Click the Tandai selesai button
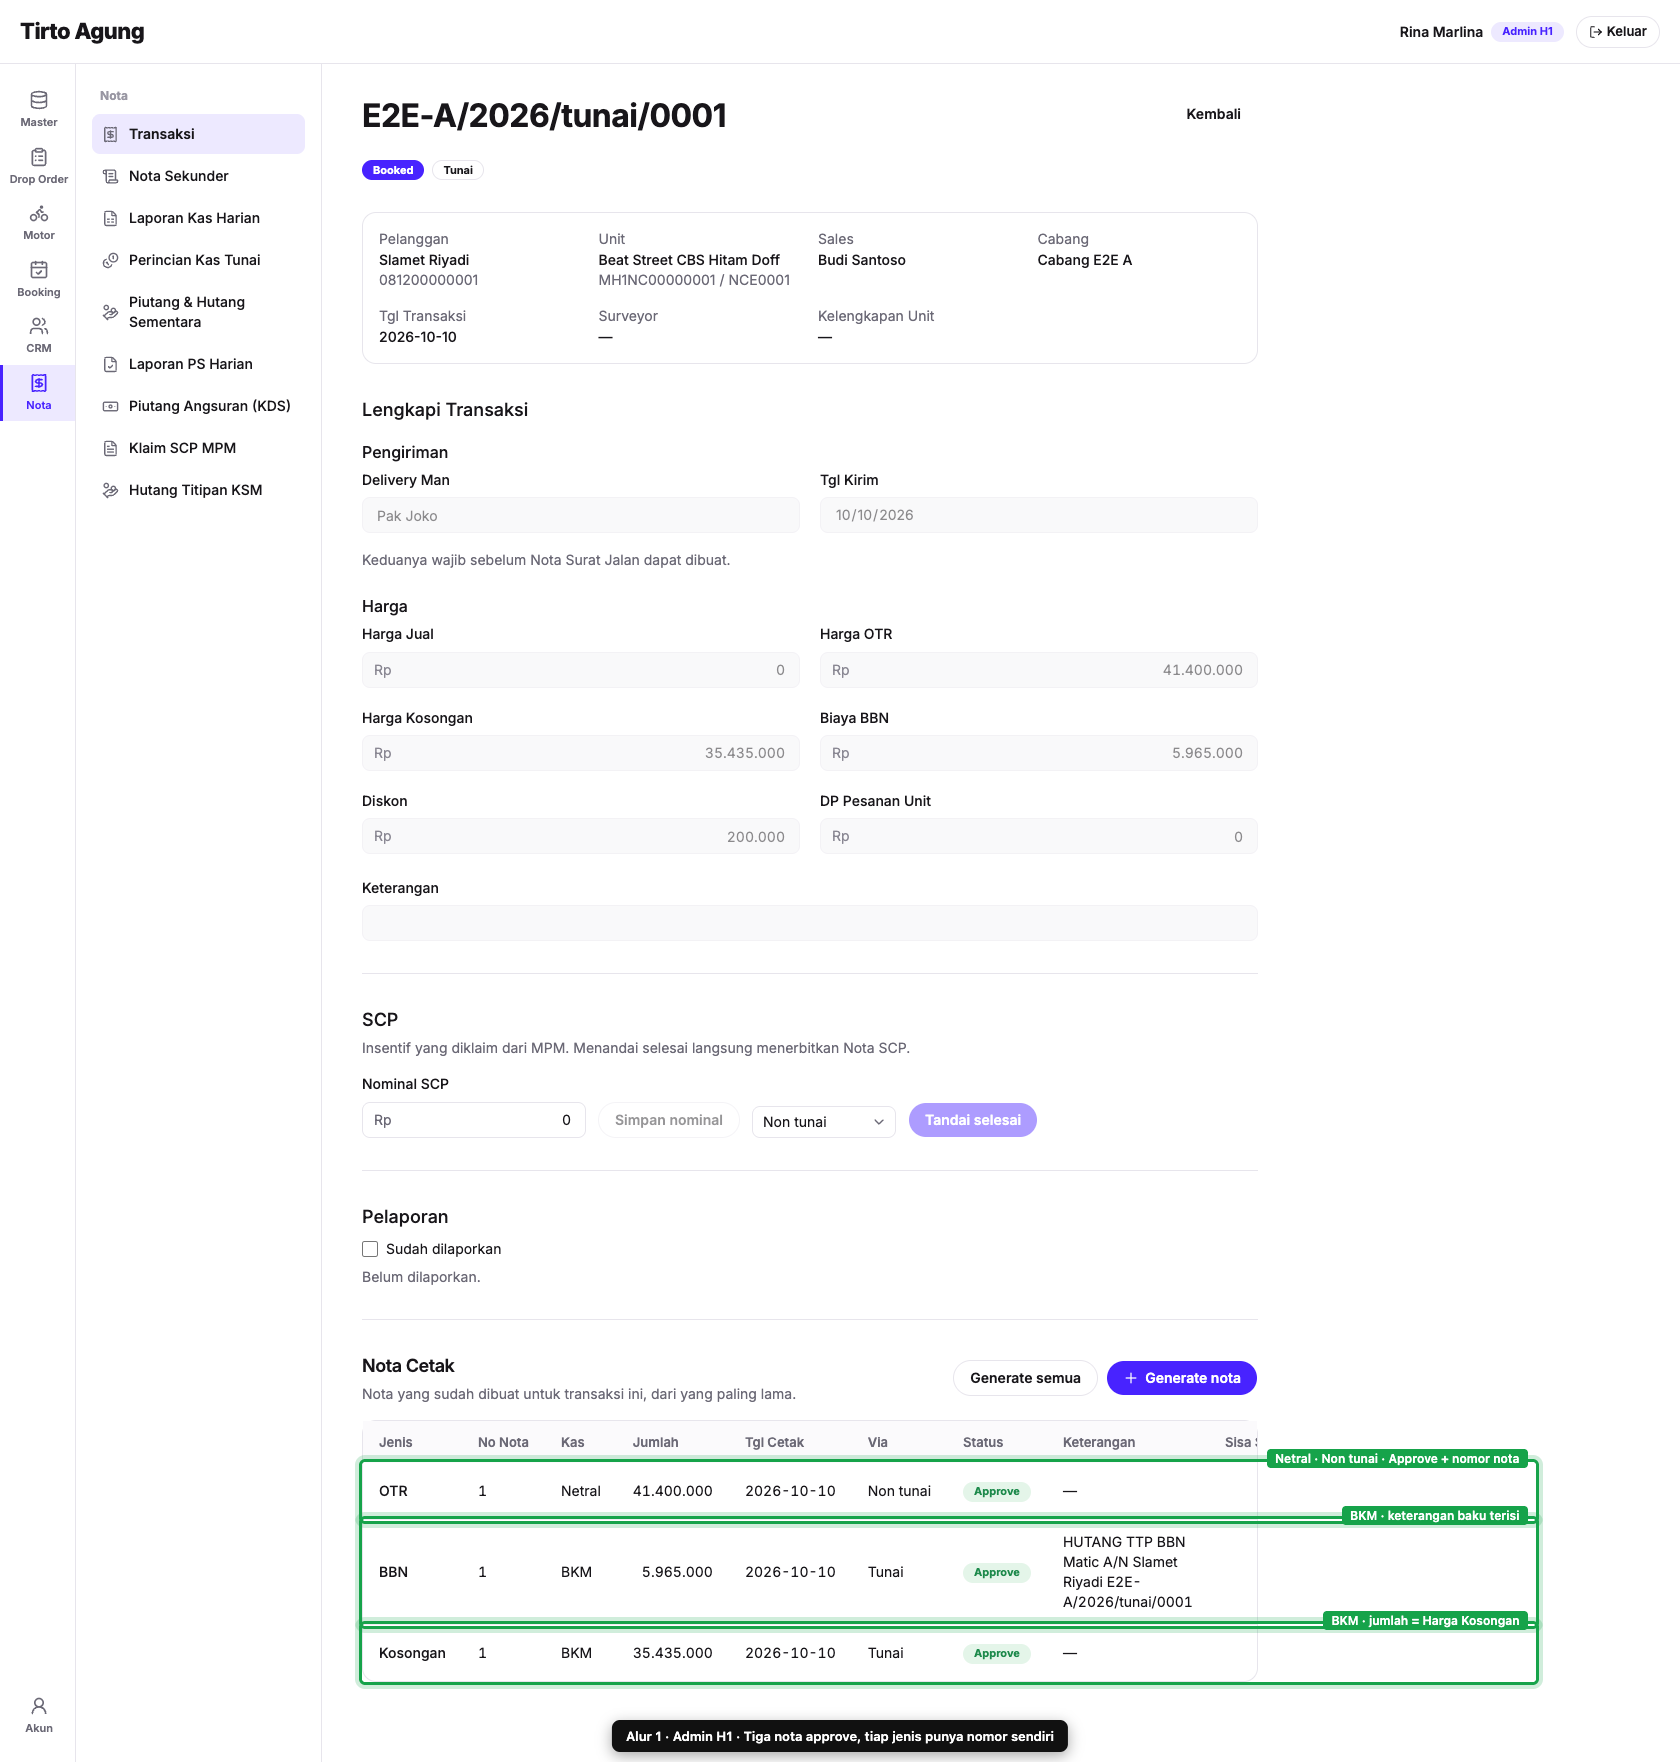The image size is (1680, 1762). [972, 1120]
